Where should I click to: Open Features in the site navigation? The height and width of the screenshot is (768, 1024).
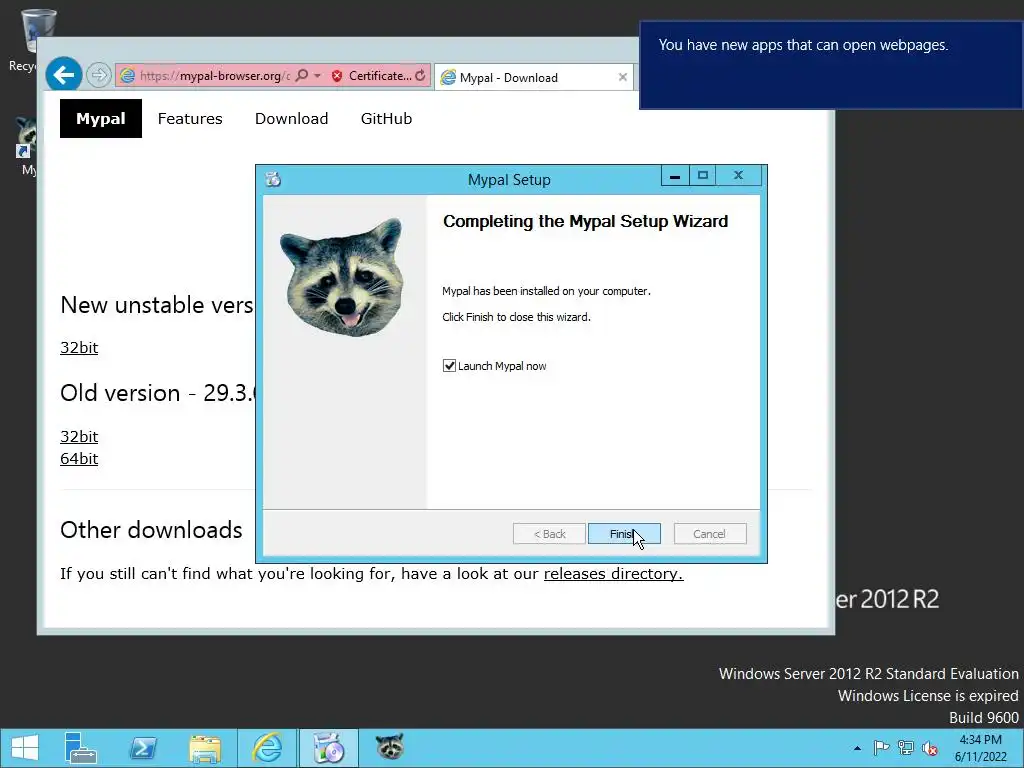190,118
